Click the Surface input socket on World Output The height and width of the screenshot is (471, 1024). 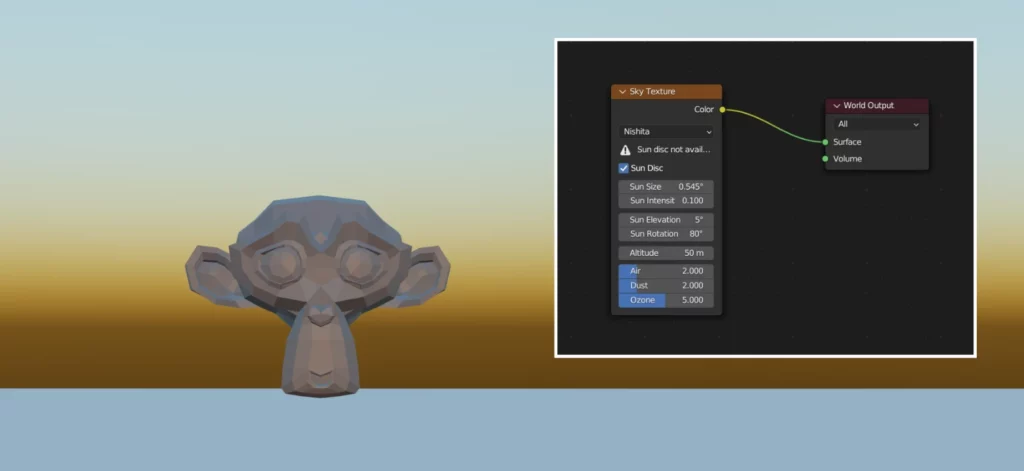pos(825,142)
